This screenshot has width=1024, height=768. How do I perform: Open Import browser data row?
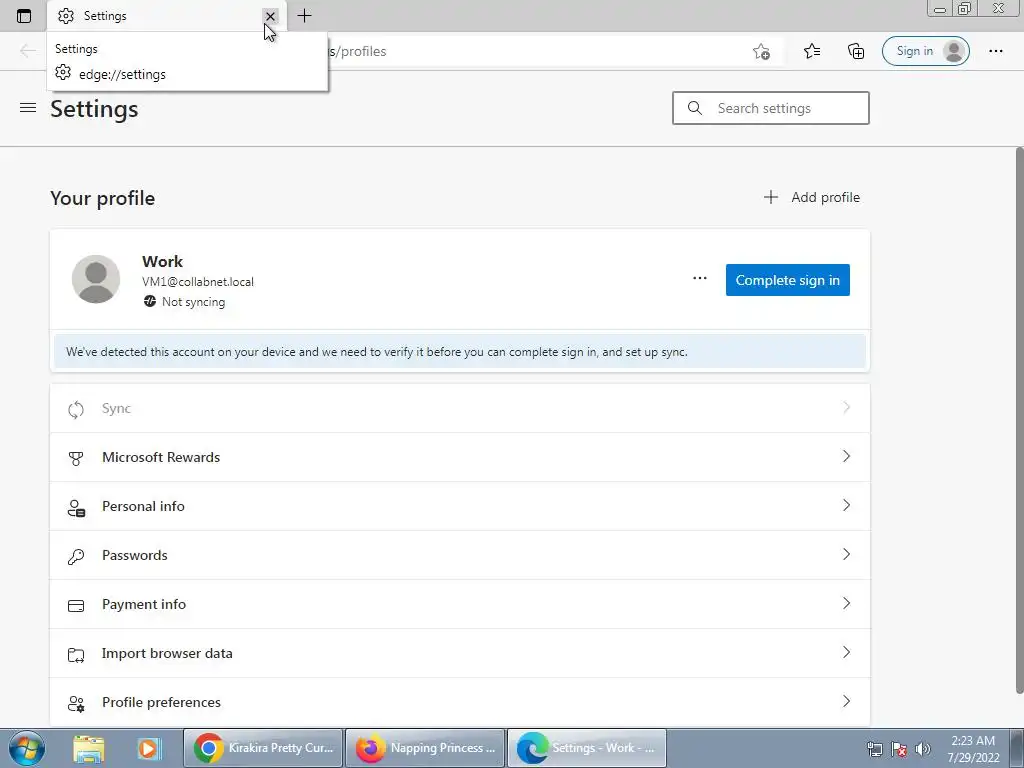coord(460,653)
